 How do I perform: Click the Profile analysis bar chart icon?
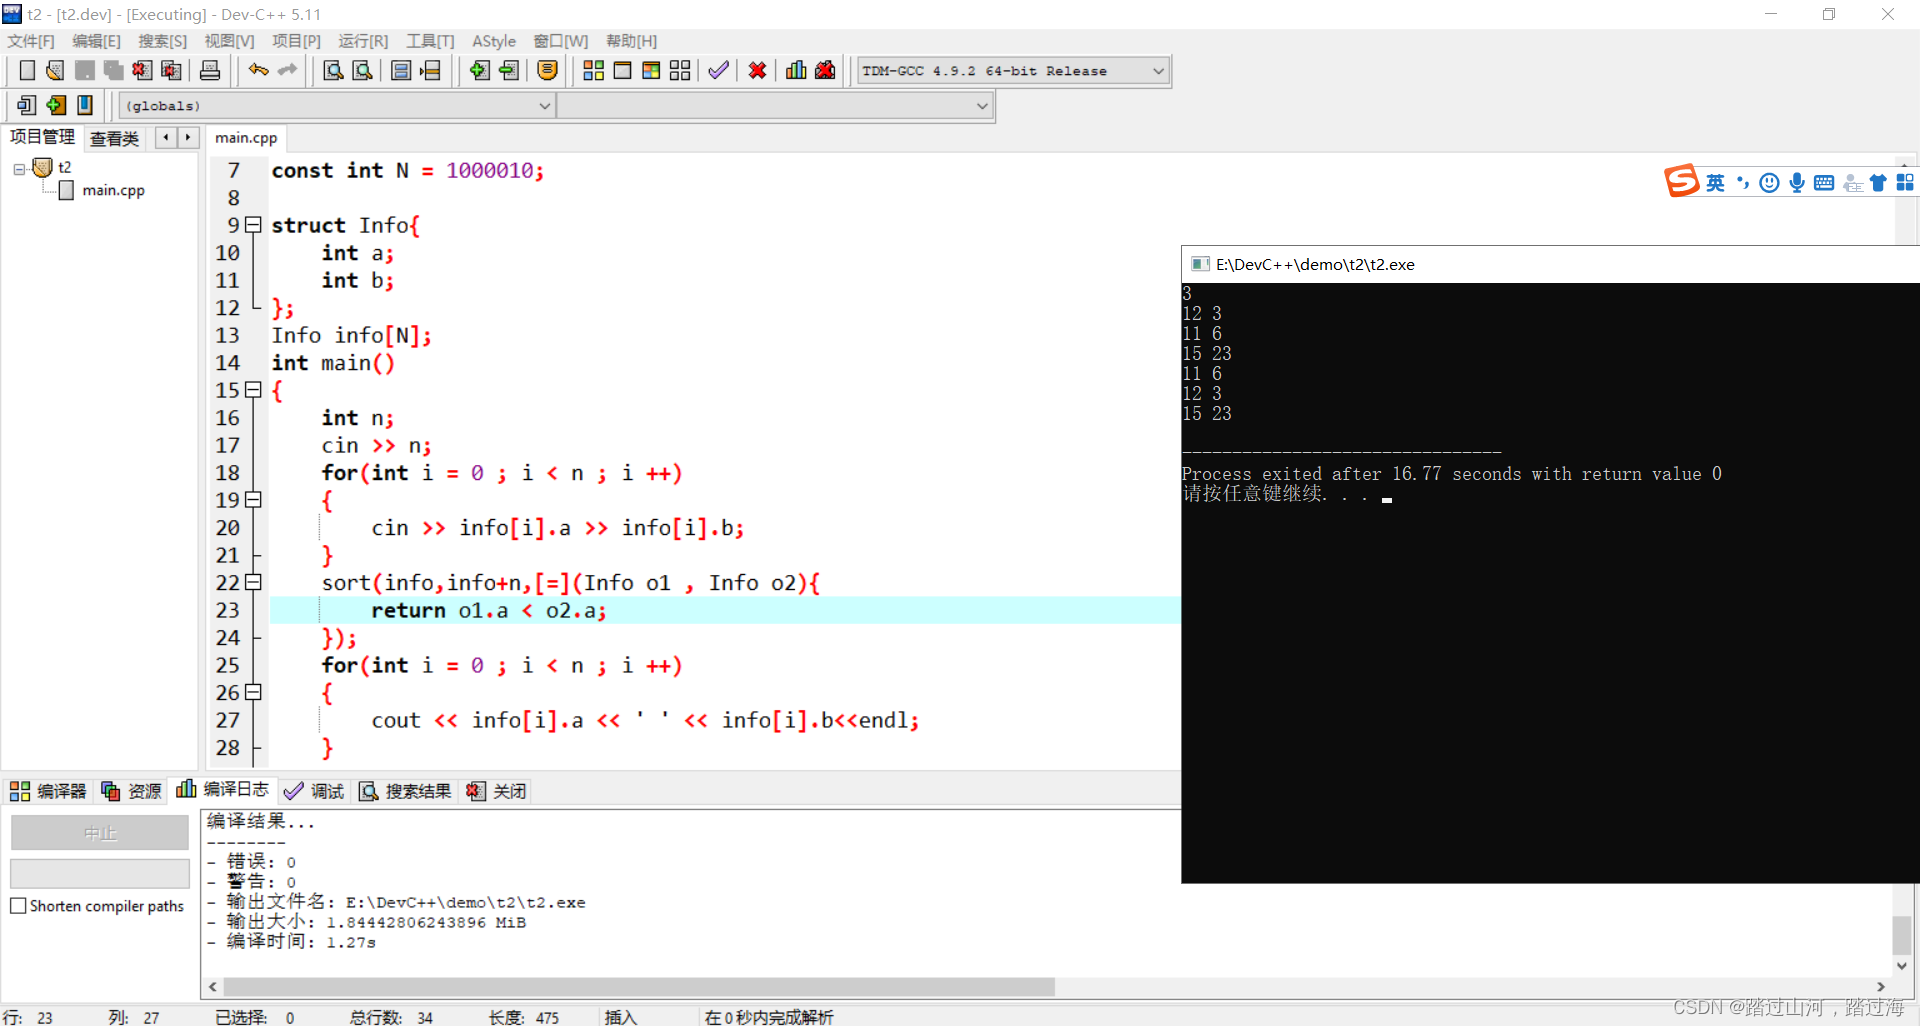tap(796, 70)
